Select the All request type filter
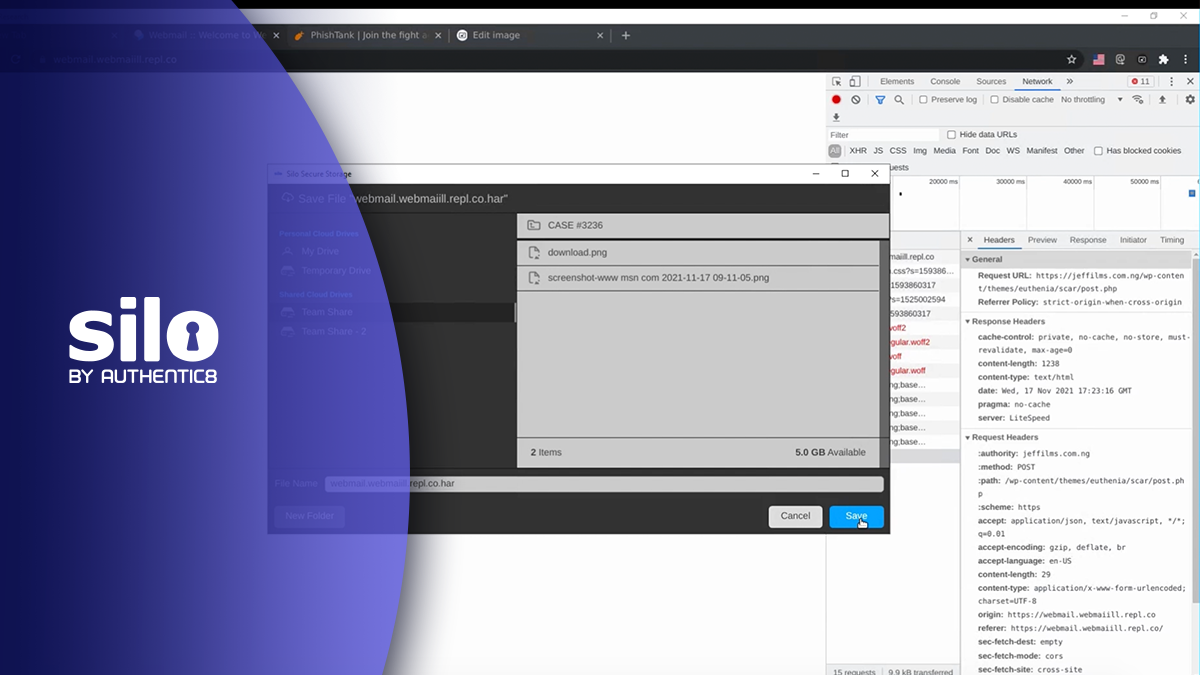Screen dimensions: 1200x675 coord(834,151)
